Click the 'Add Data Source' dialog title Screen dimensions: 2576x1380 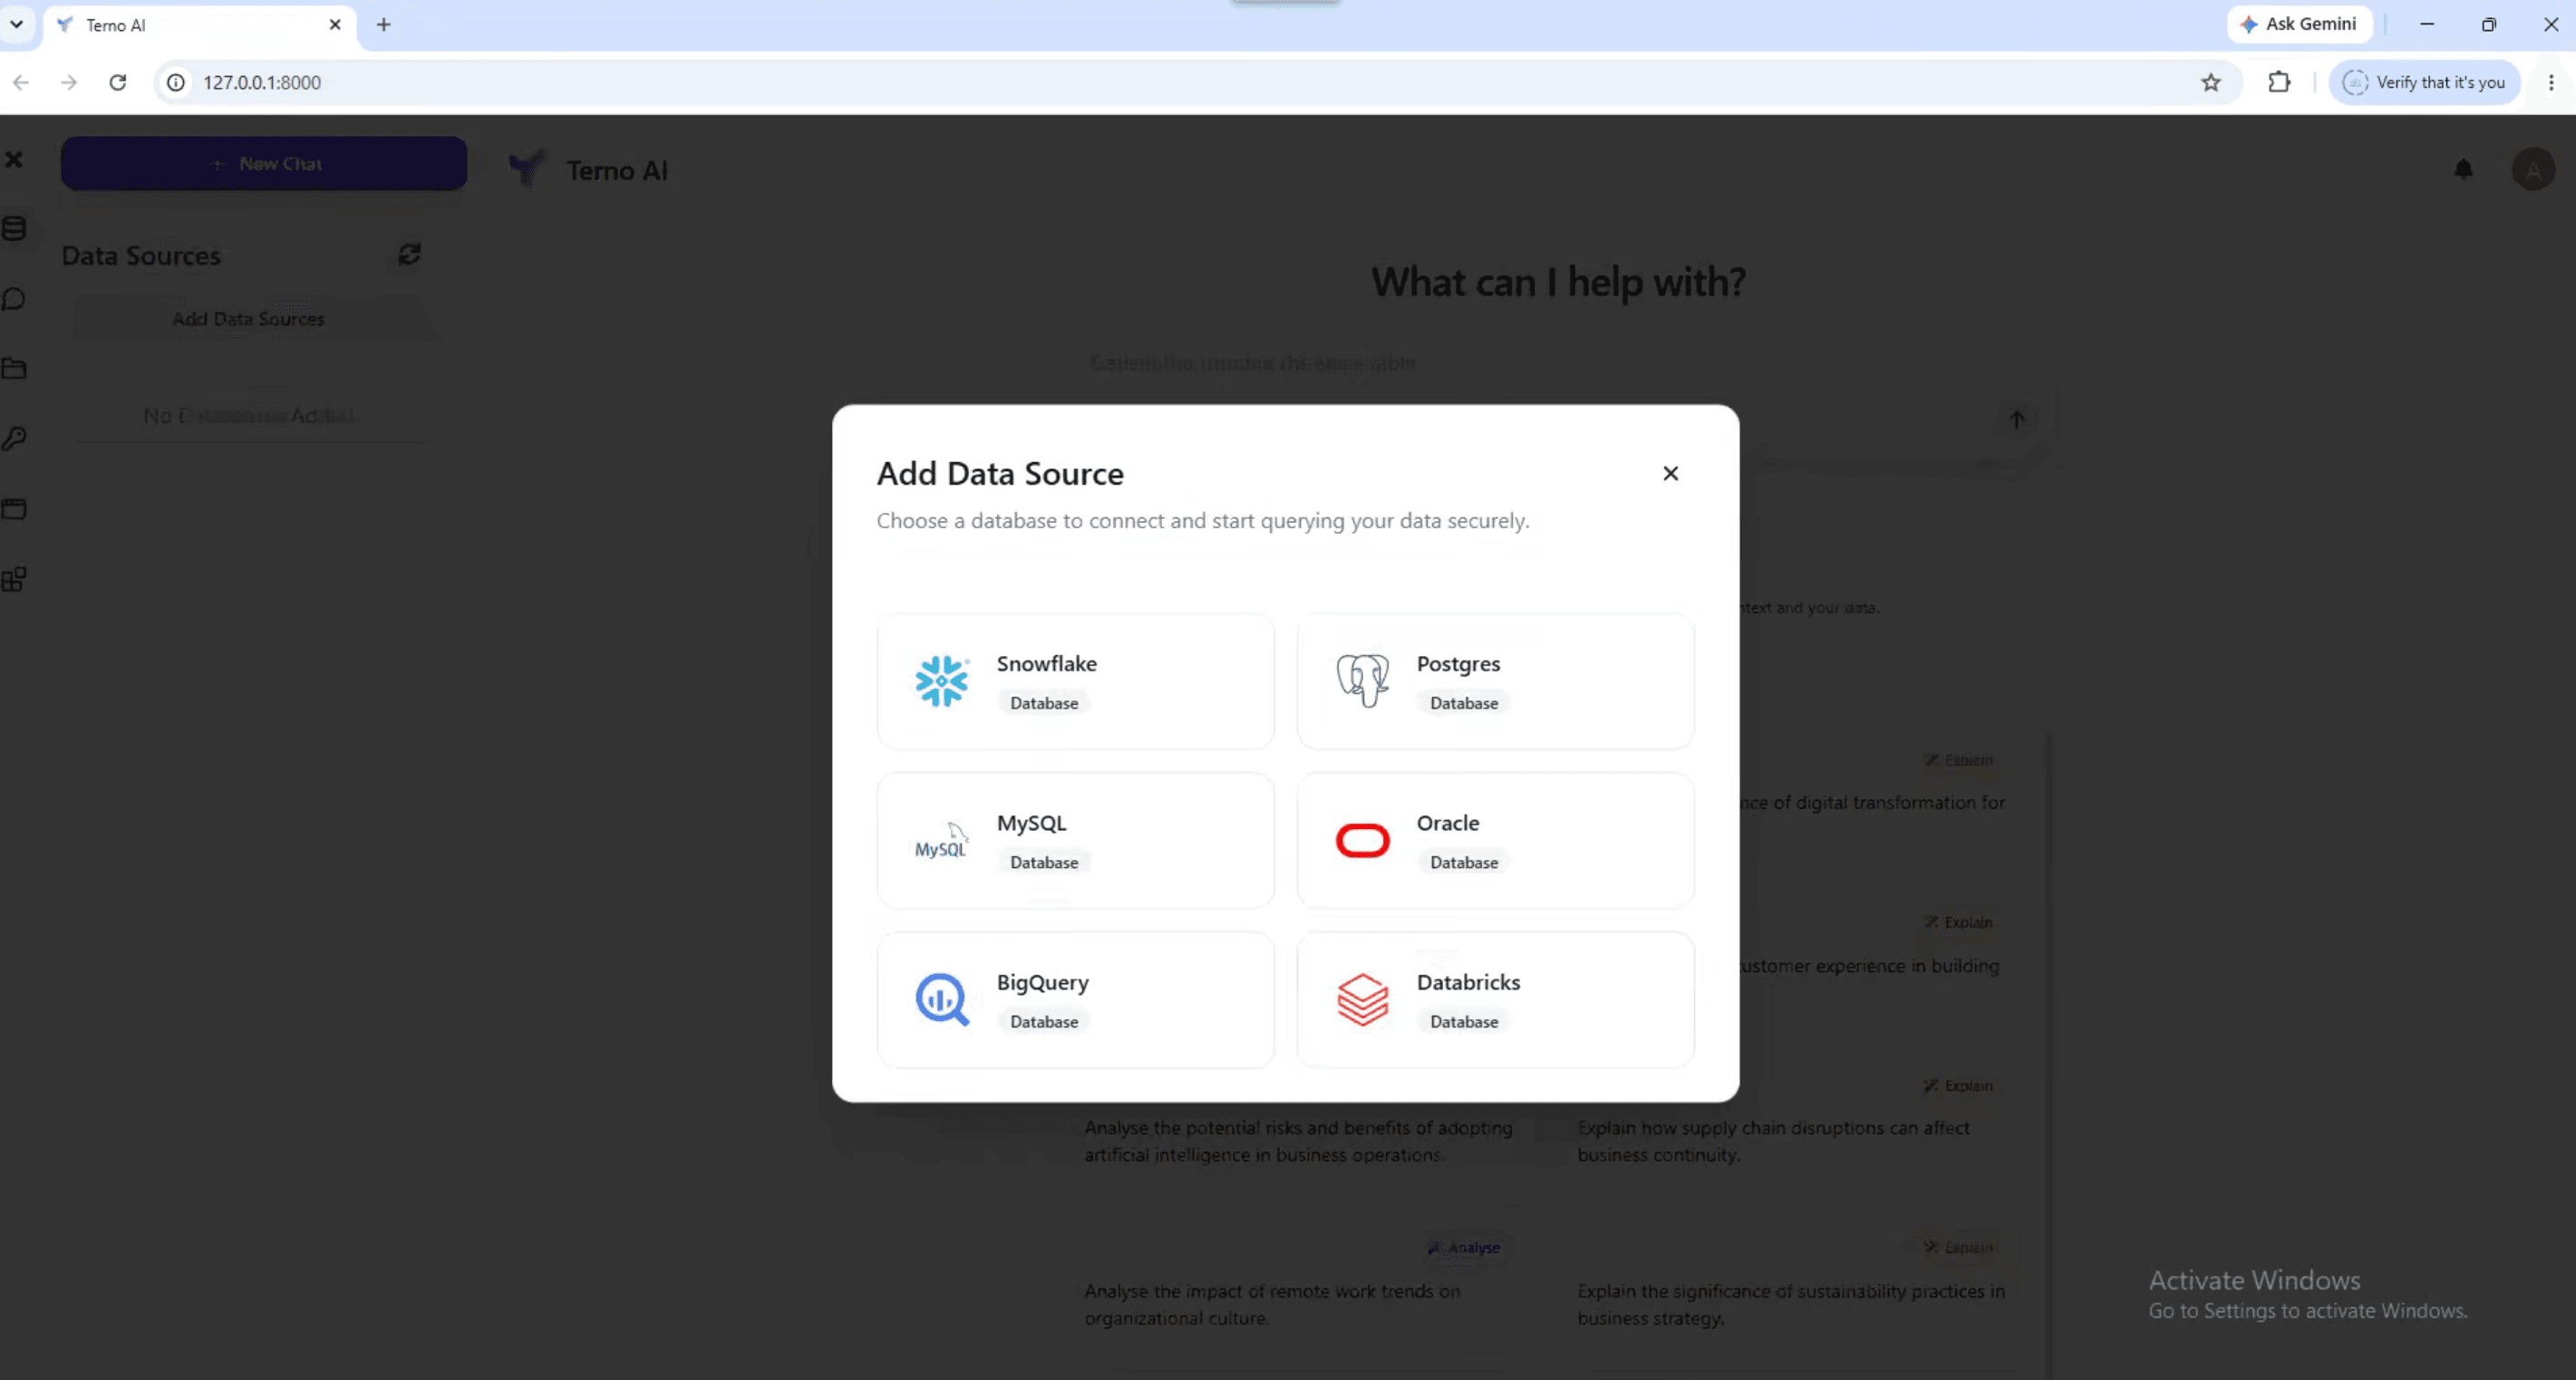[x=1000, y=473]
